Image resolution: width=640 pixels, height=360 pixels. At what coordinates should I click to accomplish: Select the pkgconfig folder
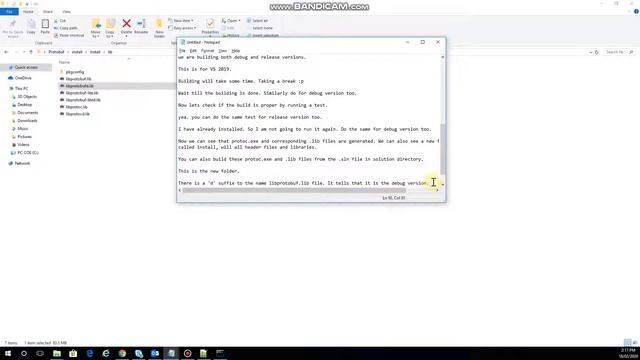point(75,72)
